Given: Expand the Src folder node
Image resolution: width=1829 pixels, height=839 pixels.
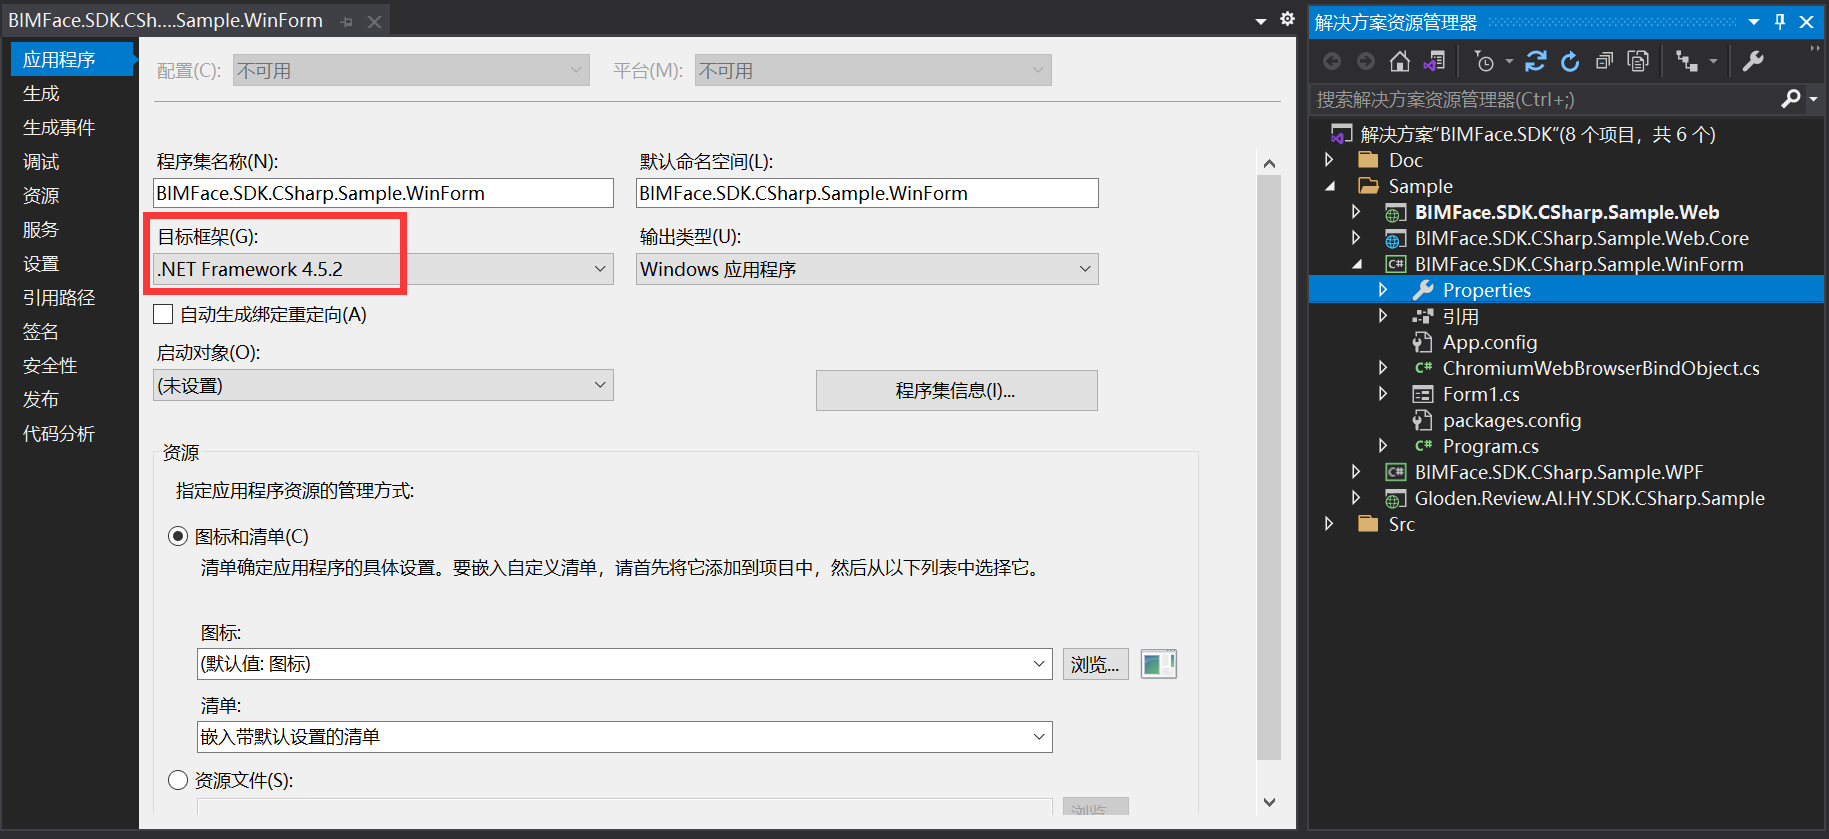Looking at the screenshot, I should point(1329,524).
